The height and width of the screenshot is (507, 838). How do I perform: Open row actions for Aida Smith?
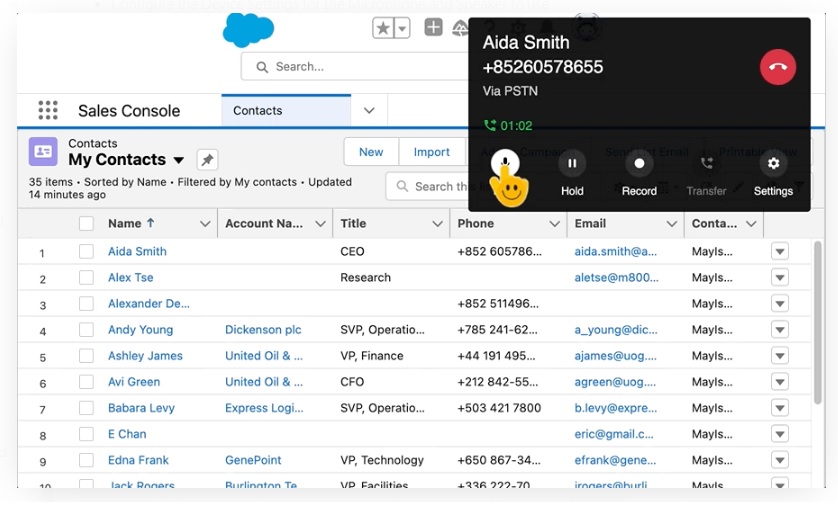point(780,251)
